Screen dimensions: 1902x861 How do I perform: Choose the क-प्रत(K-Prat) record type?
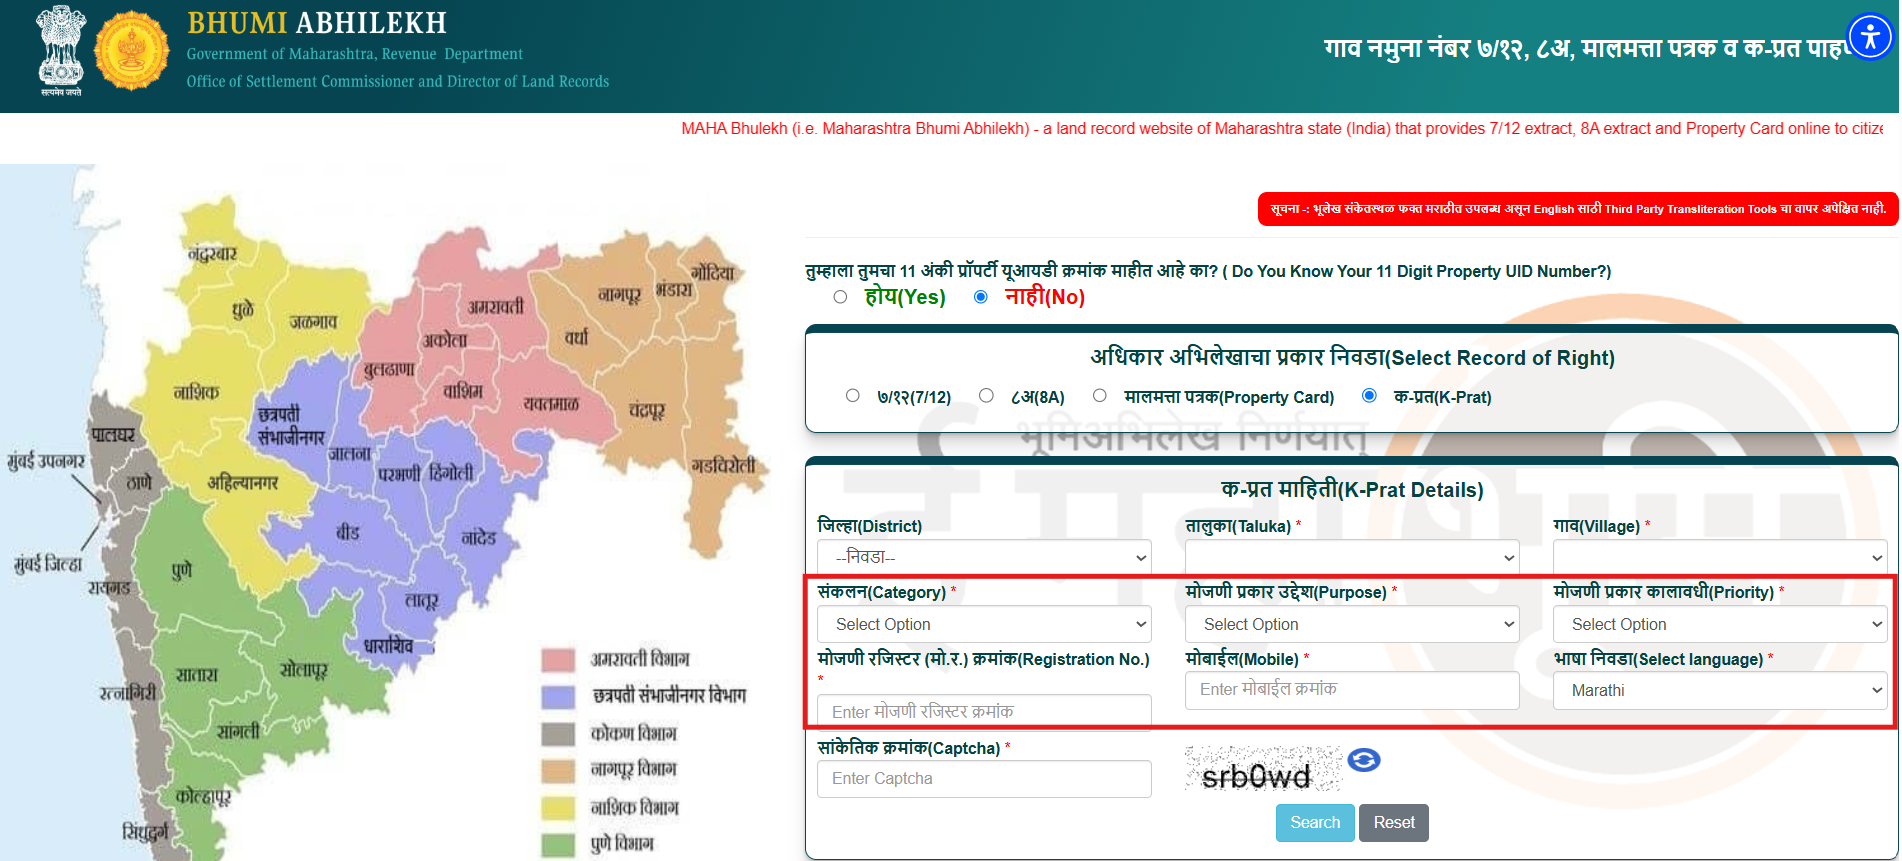1369,396
